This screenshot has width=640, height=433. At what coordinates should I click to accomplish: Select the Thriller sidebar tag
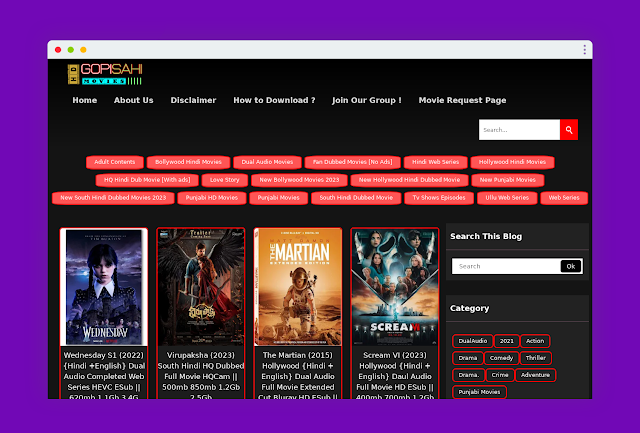pyautogui.click(x=536, y=358)
